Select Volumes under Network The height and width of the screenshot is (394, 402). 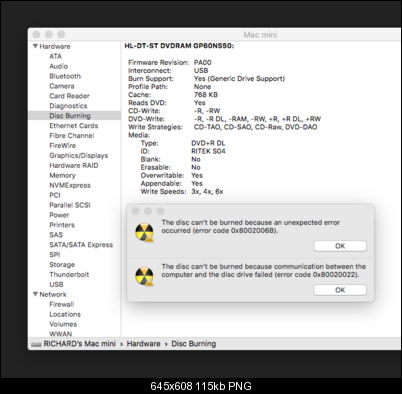point(63,324)
